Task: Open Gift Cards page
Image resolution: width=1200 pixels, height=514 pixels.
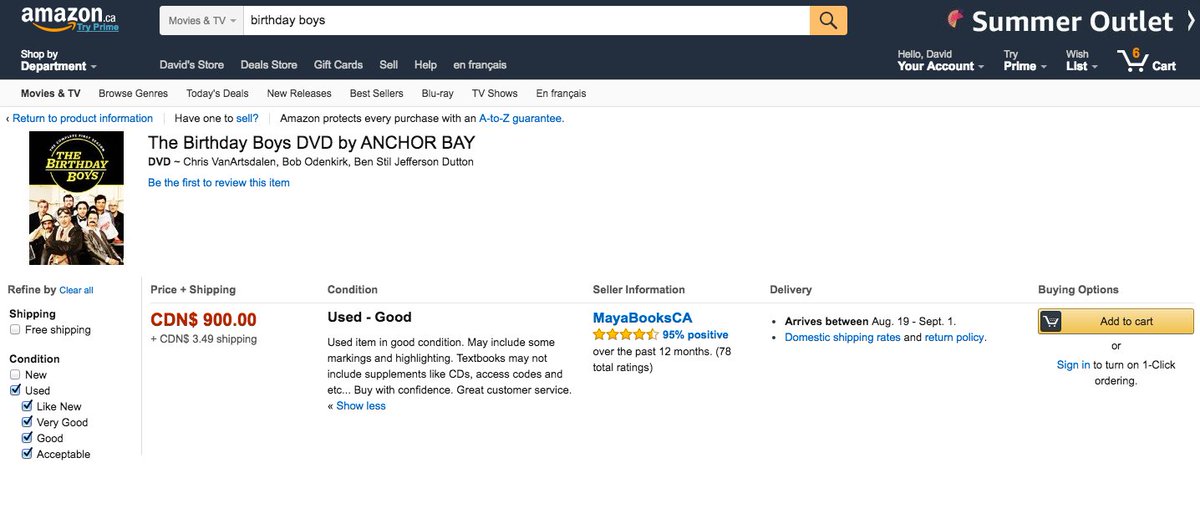Action: point(338,65)
